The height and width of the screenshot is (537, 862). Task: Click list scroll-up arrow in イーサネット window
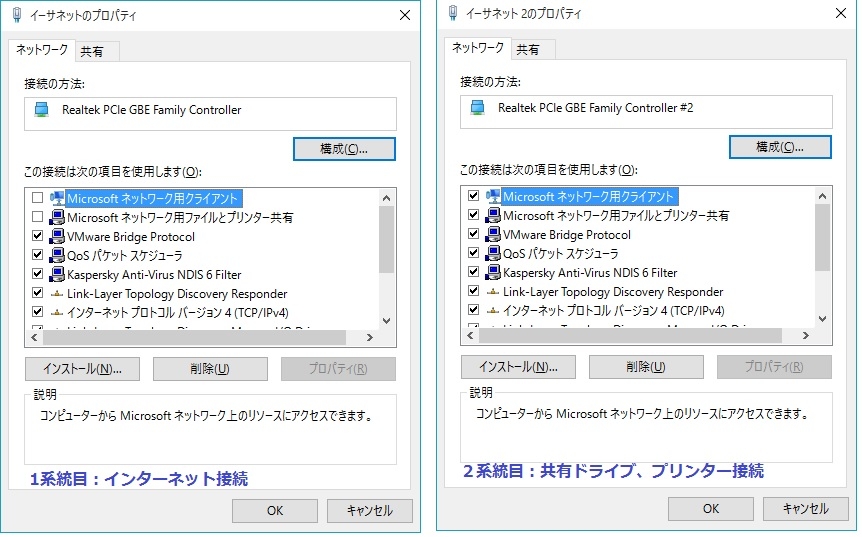coord(386,198)
